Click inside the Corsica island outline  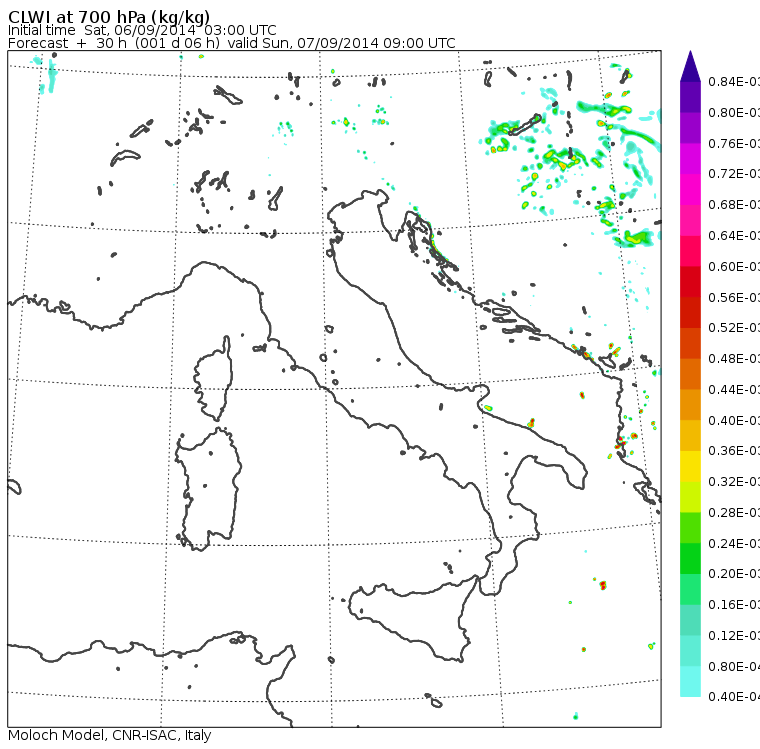pyautogui.click(x=215, y=378)
